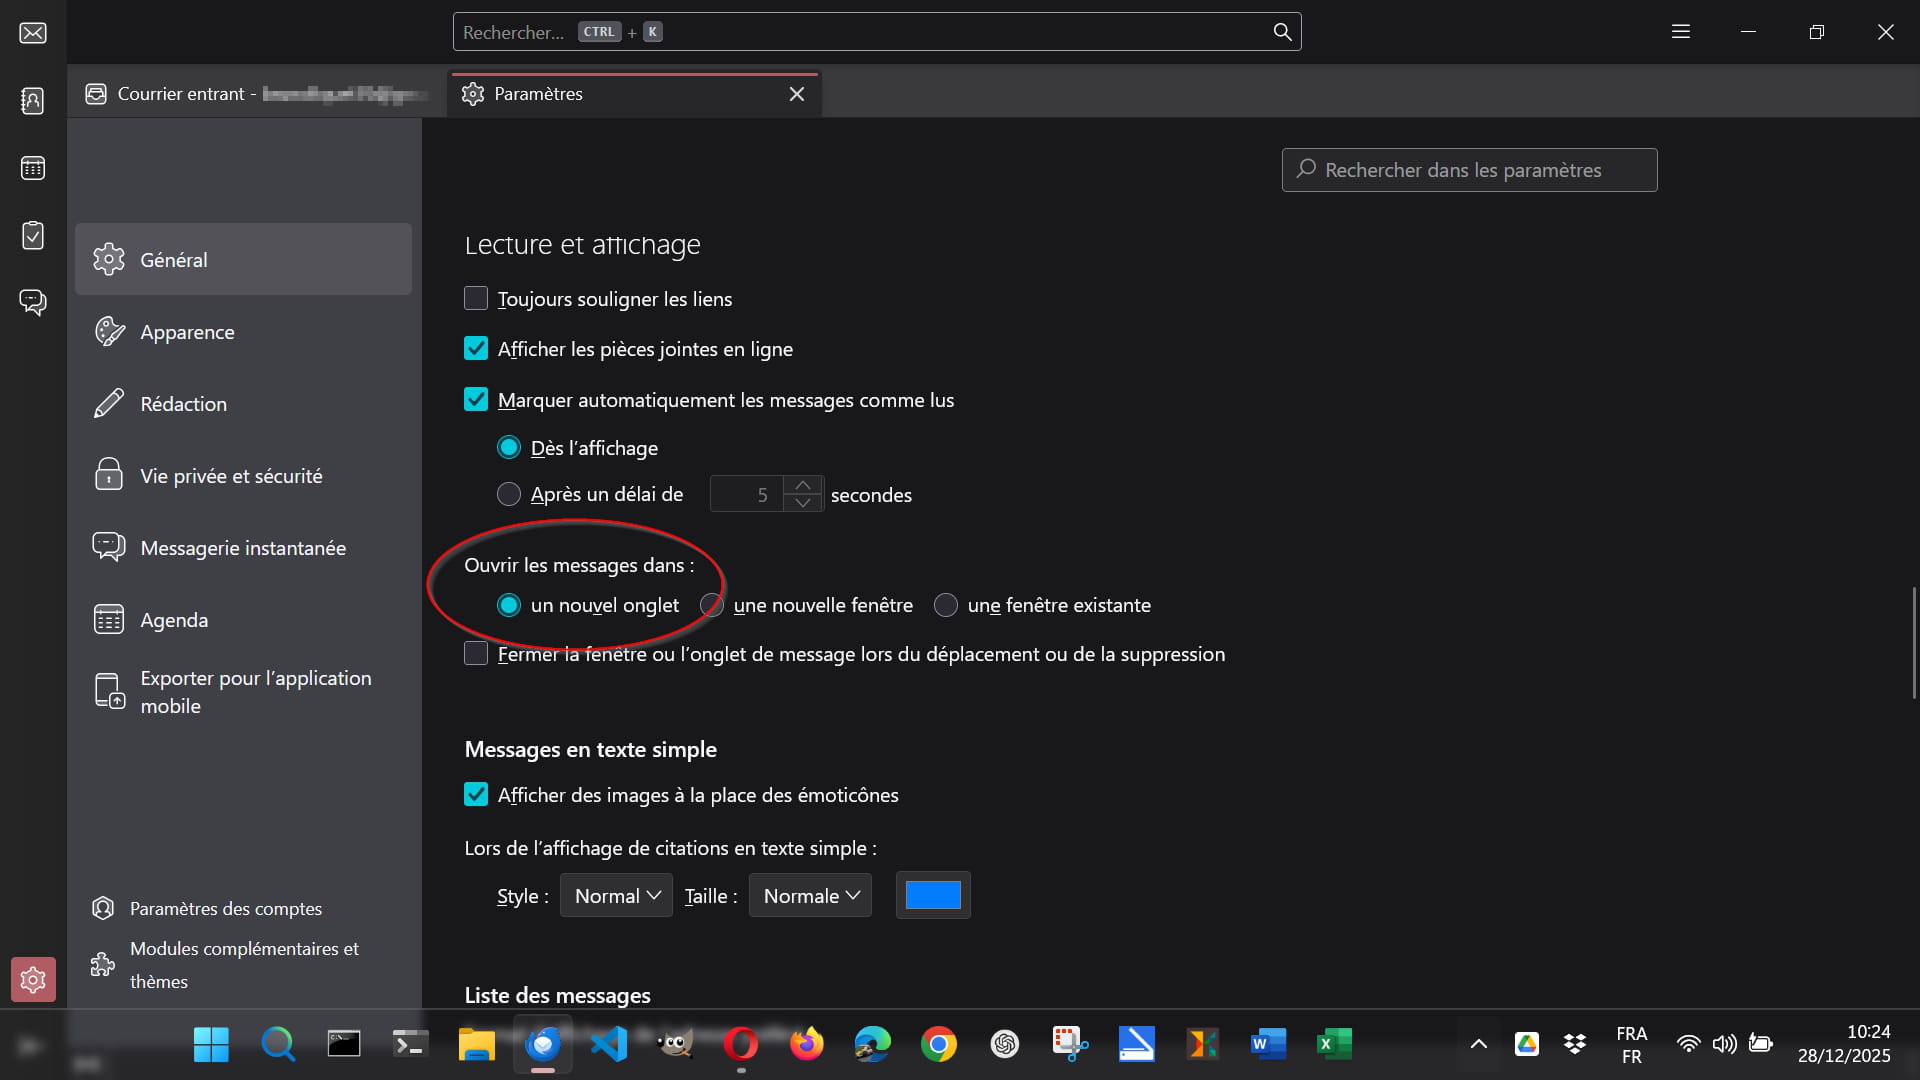Open the Address Book icon

pyautogui.click(x=33, y=100)
